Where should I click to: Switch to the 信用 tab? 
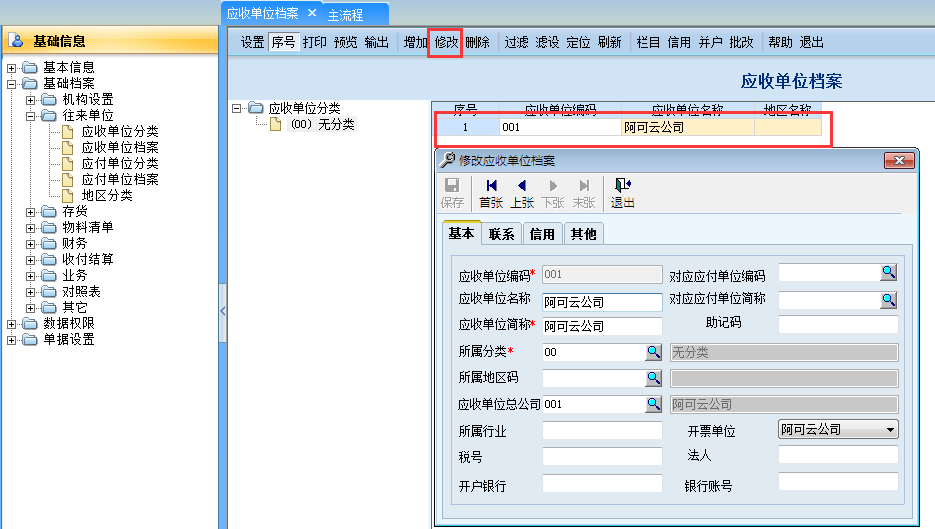point(542,234)
